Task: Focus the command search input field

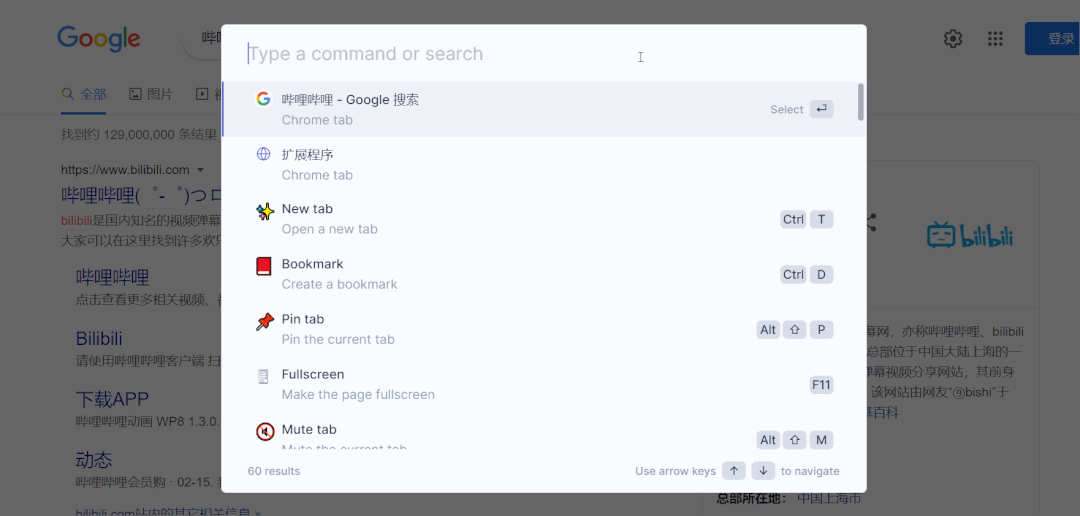Action: tap(440, 54)
